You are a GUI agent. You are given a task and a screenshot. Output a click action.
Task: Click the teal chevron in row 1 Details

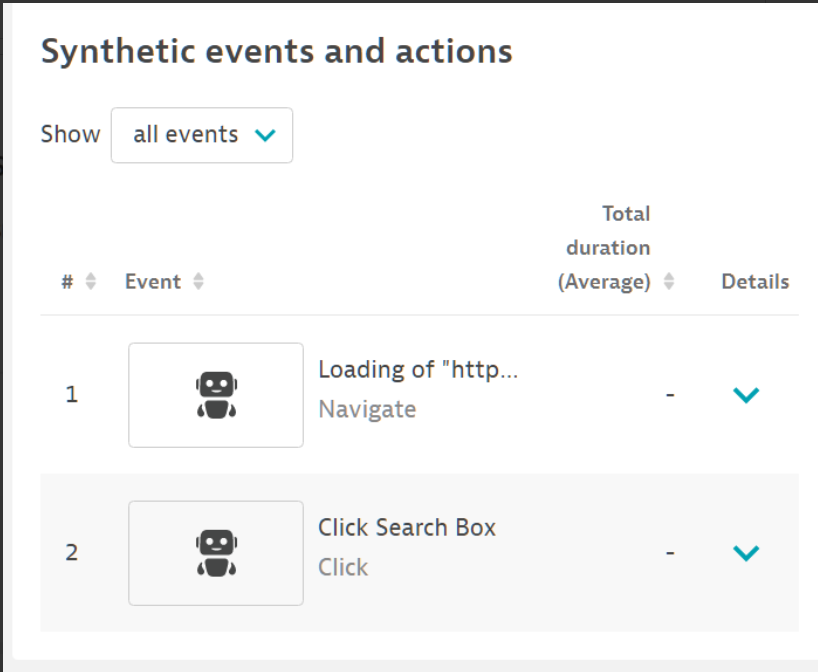(x=745, y=391)
